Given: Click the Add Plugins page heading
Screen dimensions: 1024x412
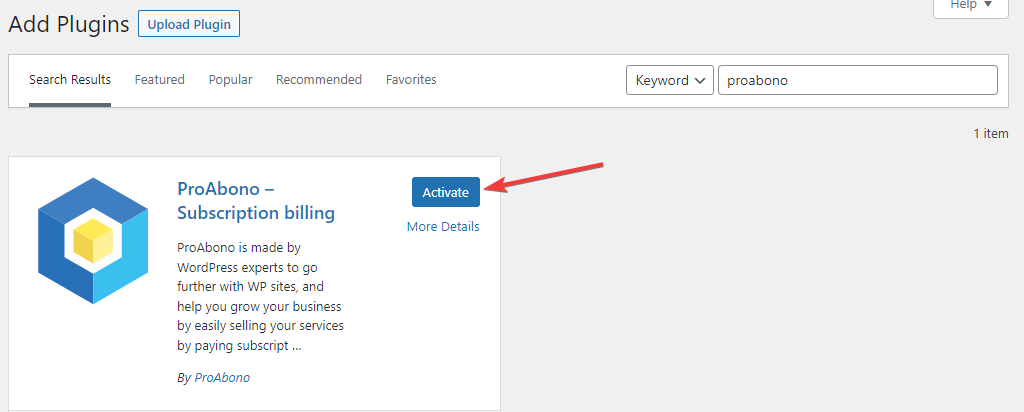Looking at the screenshot, I should pyautogui.click(x=69, y=24).
